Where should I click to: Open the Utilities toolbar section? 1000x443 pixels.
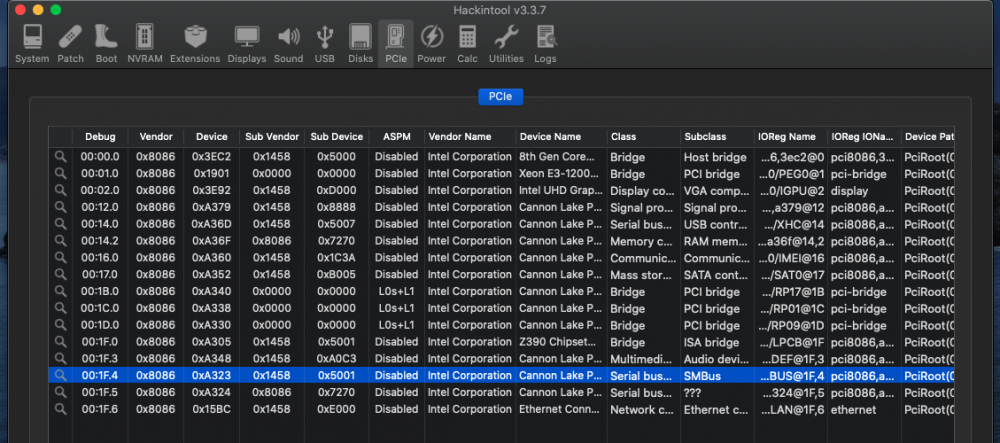[x=506, y=43]
